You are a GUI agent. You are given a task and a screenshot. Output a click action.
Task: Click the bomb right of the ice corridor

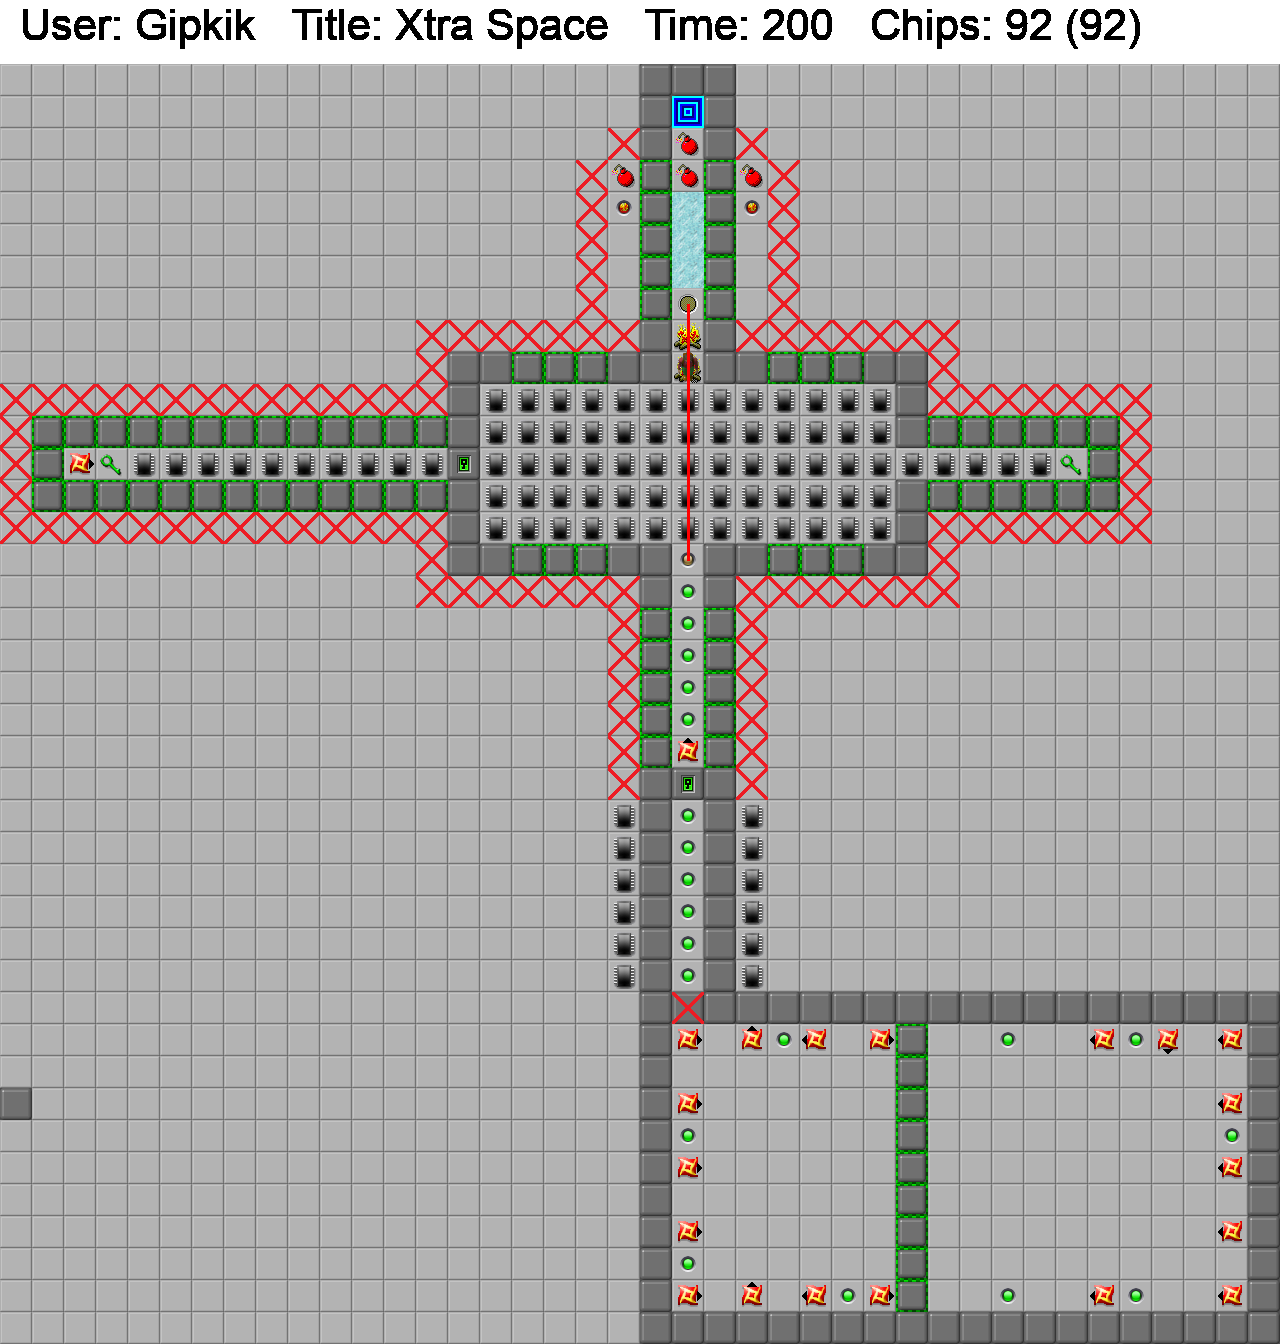tap(752, 176)
